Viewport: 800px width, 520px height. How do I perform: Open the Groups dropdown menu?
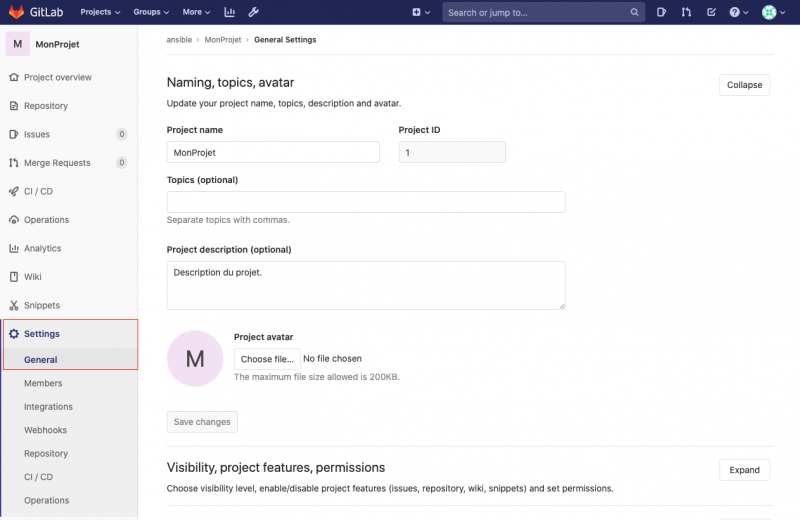[x=151, y=12]
